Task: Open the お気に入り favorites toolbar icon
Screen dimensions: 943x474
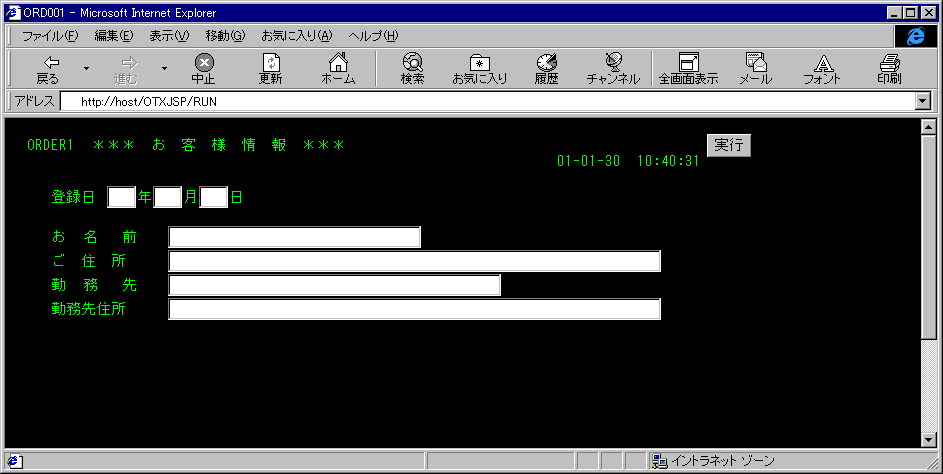Action: tap(479, 69)
